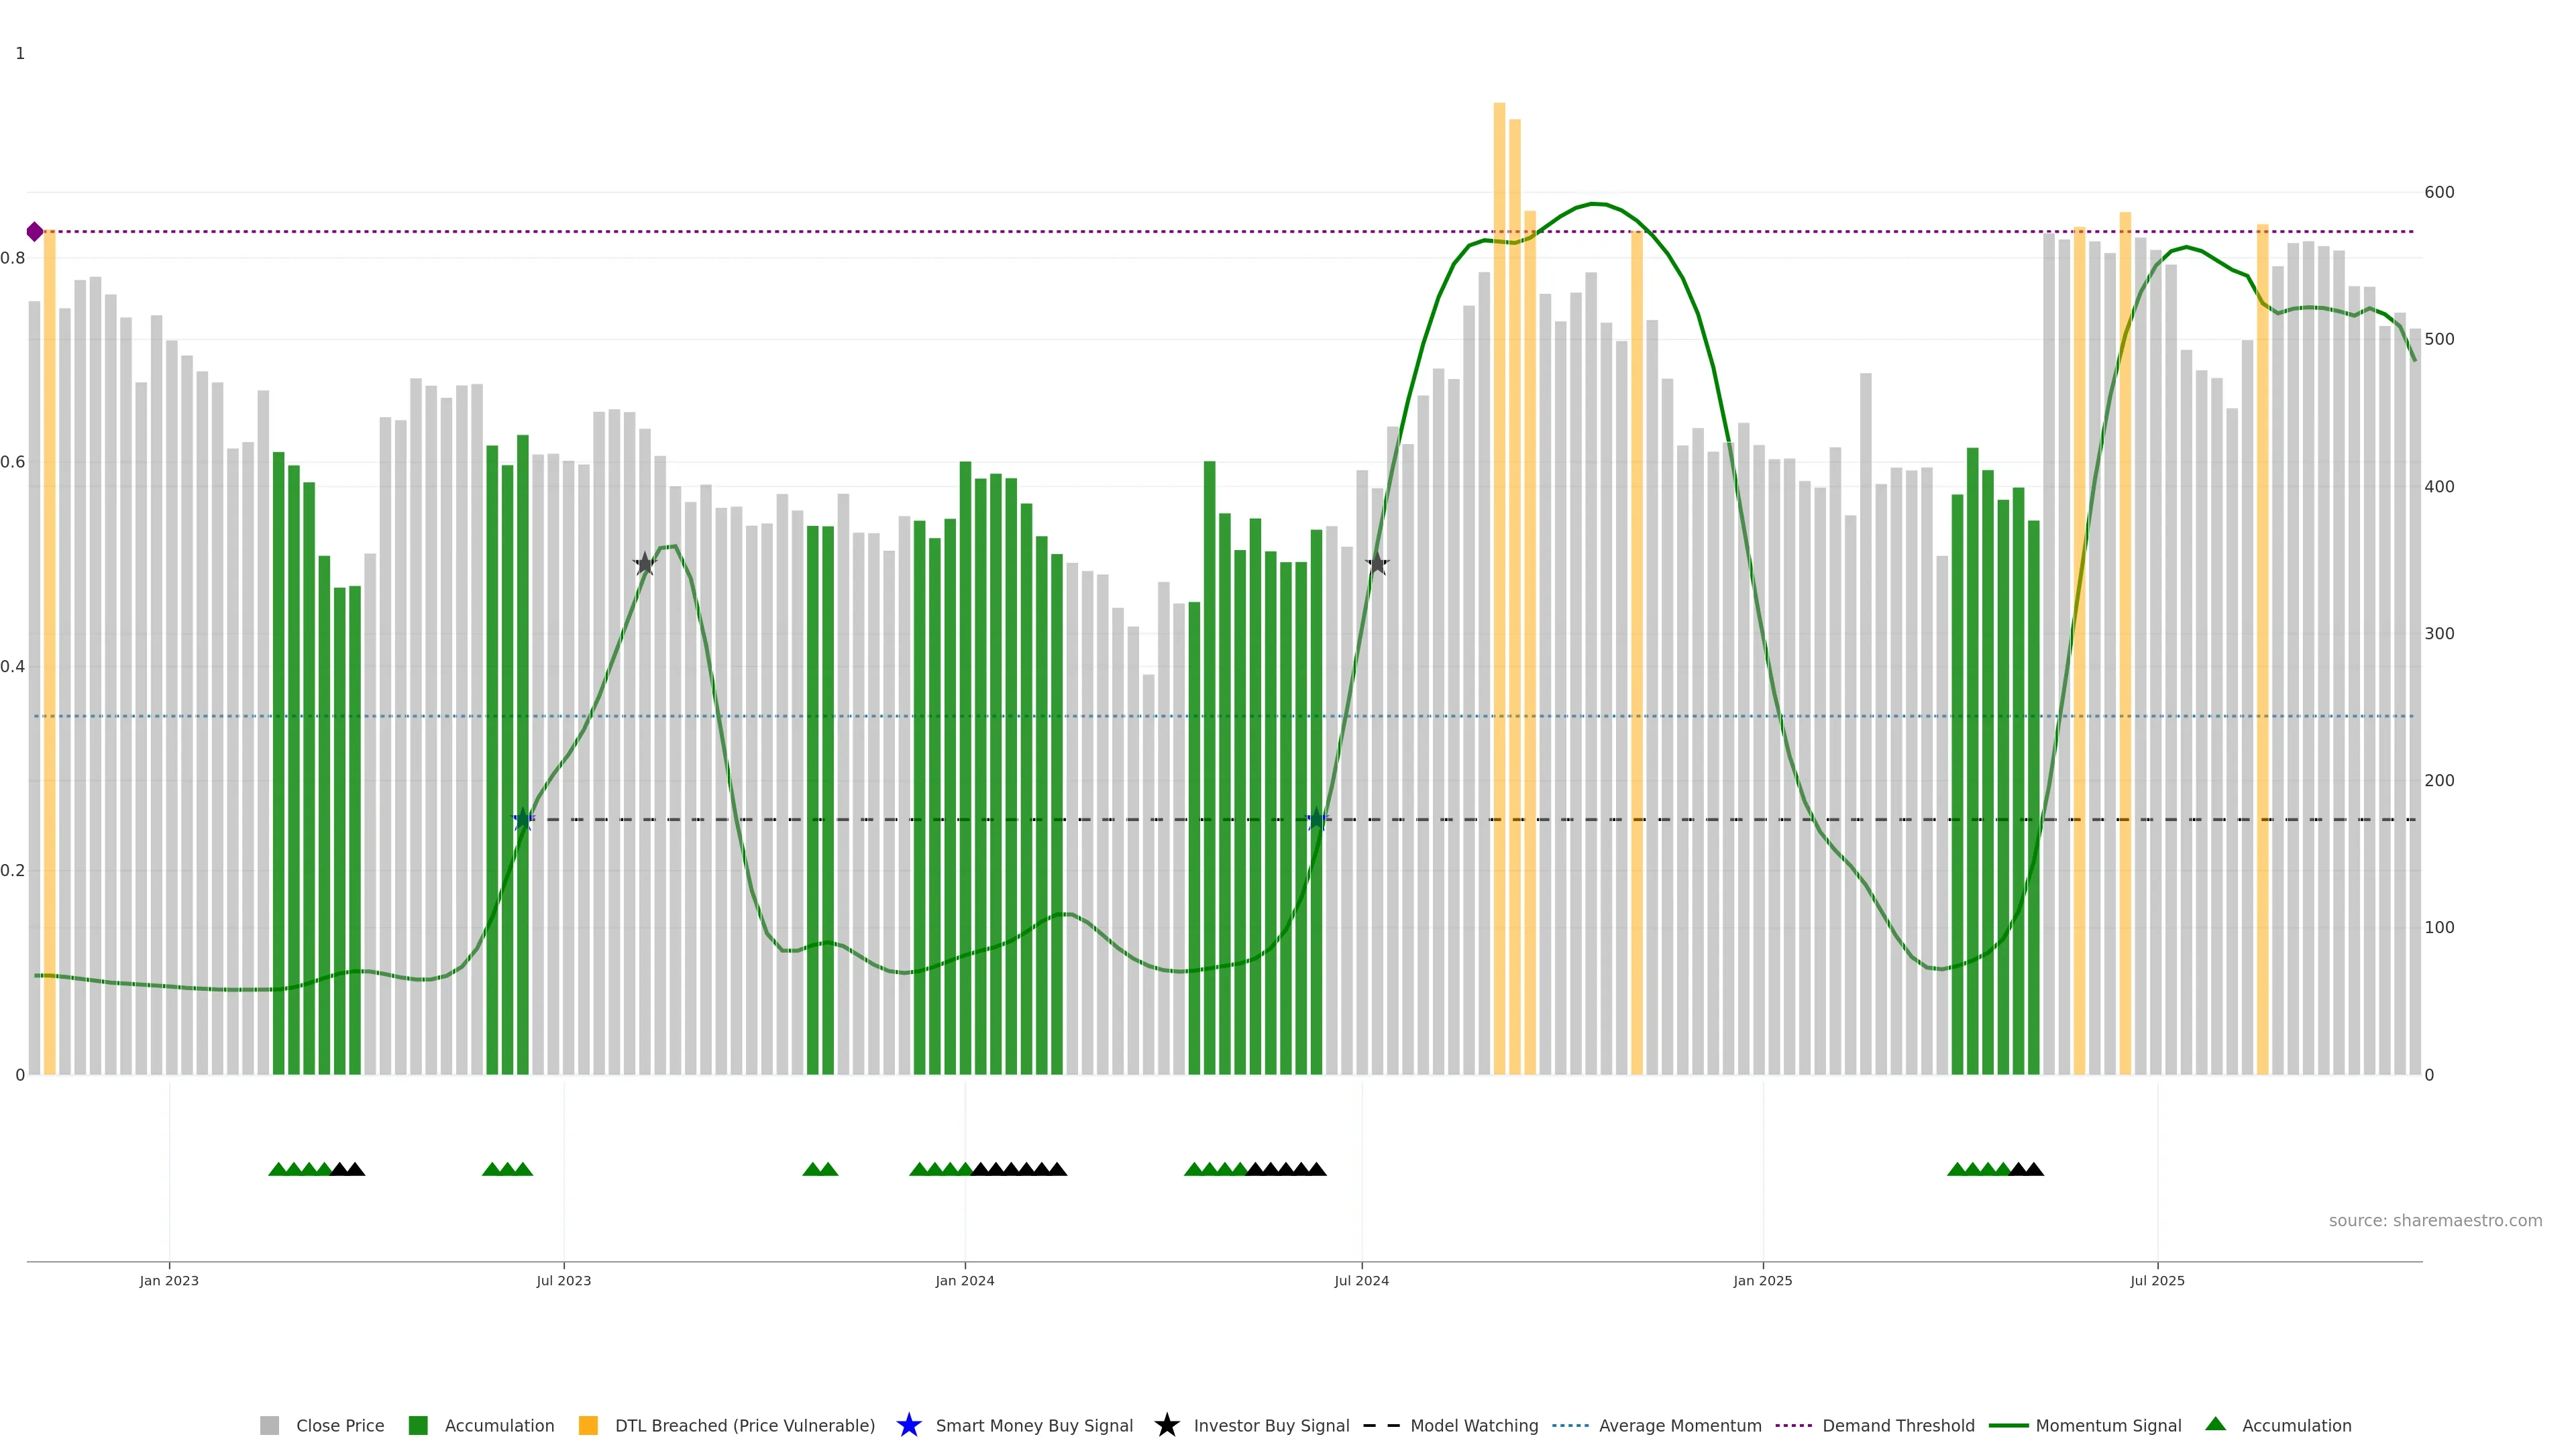The image size is (2576, 1449).
Task: Click the purple diamond Demand Threshold marker
Action: click(35, 232)
